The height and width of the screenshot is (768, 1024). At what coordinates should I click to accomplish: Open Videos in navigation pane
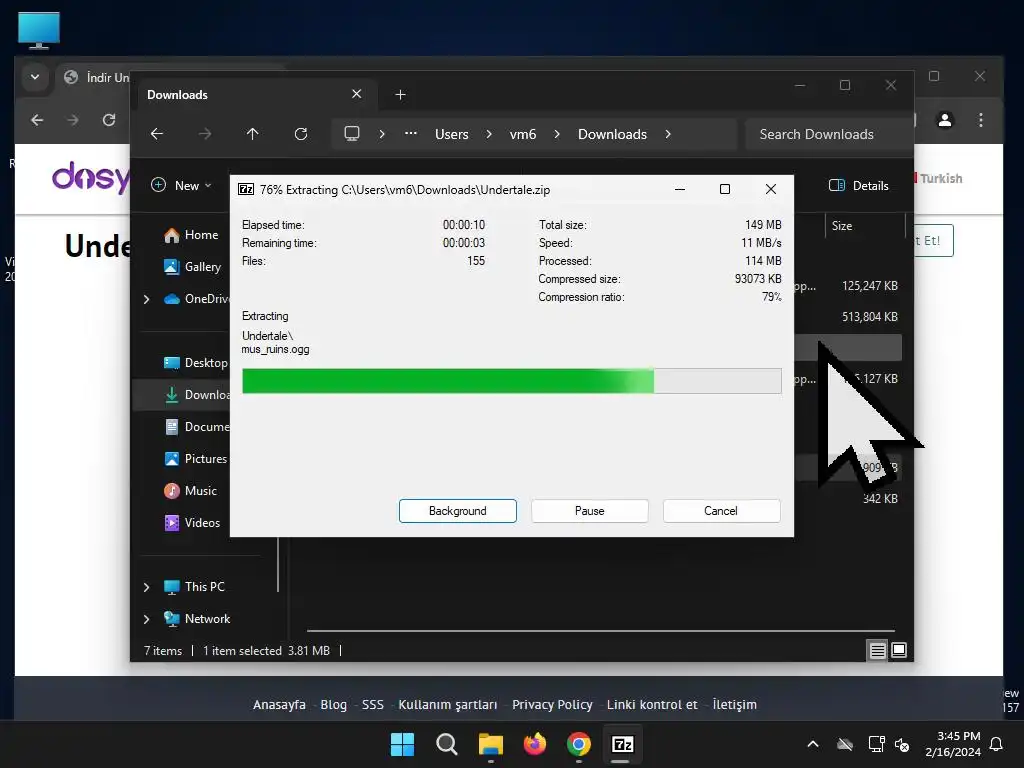coord(193,522)
